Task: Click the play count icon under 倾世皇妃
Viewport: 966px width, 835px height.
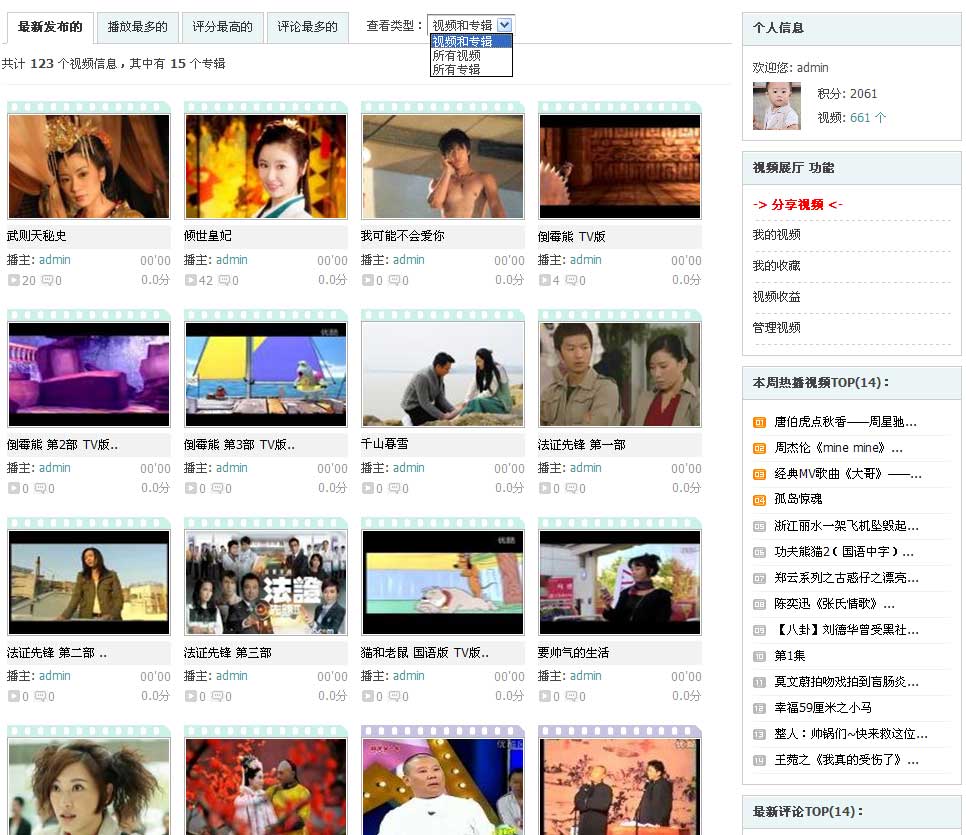Action: coord(190,280)
